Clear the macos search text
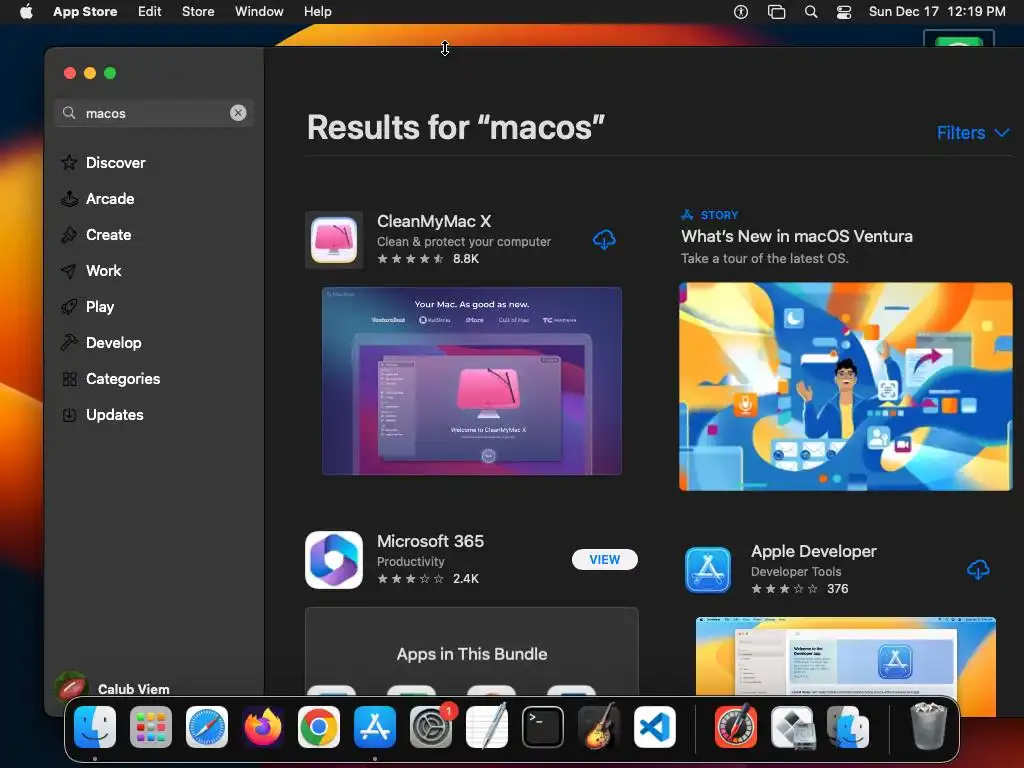 [x=238, y=113]
